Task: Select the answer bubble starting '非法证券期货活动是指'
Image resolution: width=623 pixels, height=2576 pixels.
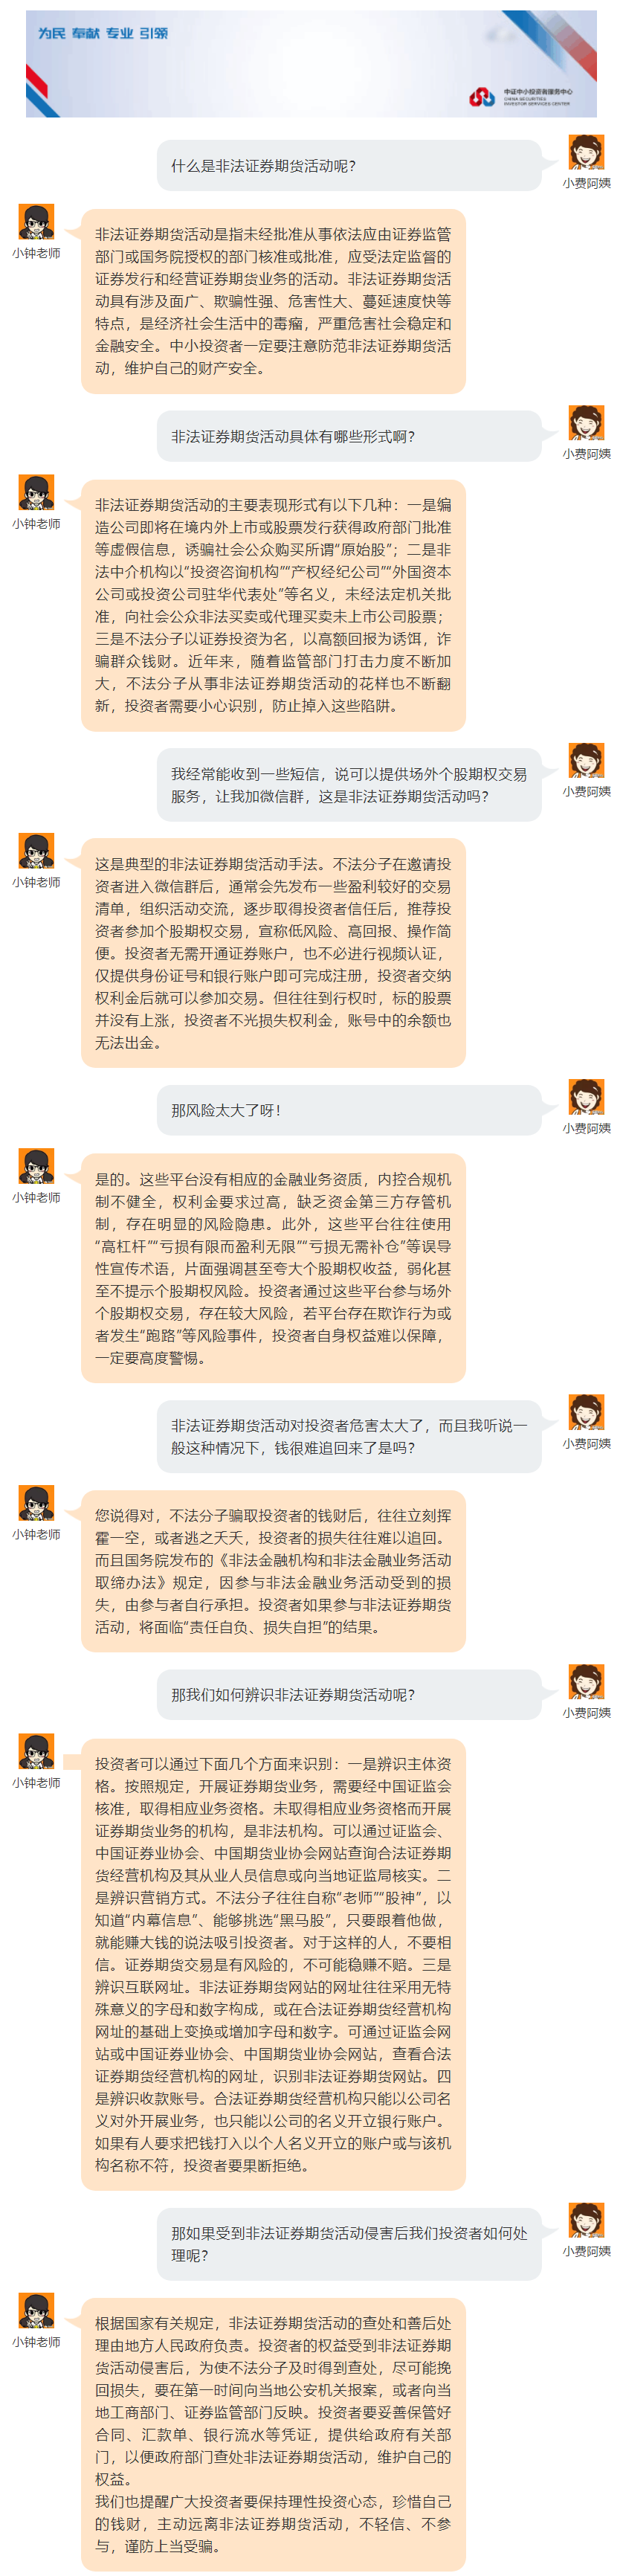Action: (x=273, y=301)
